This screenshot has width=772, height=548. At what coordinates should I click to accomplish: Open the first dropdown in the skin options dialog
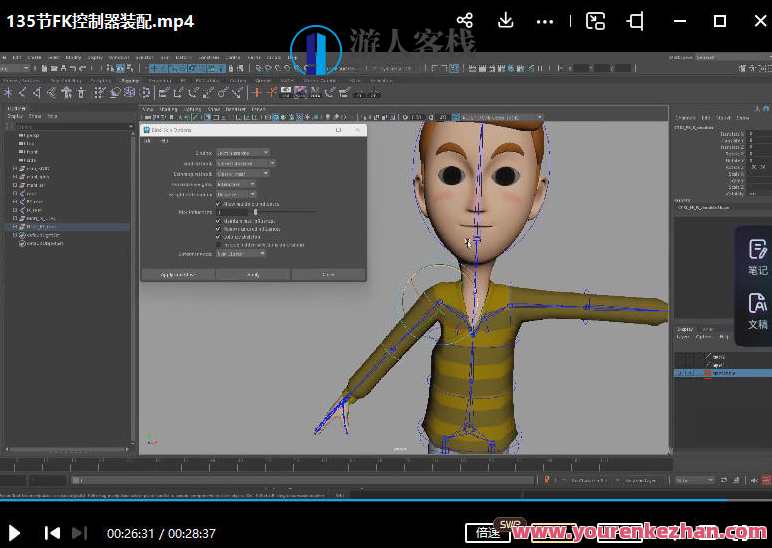[x=243, y=153]
